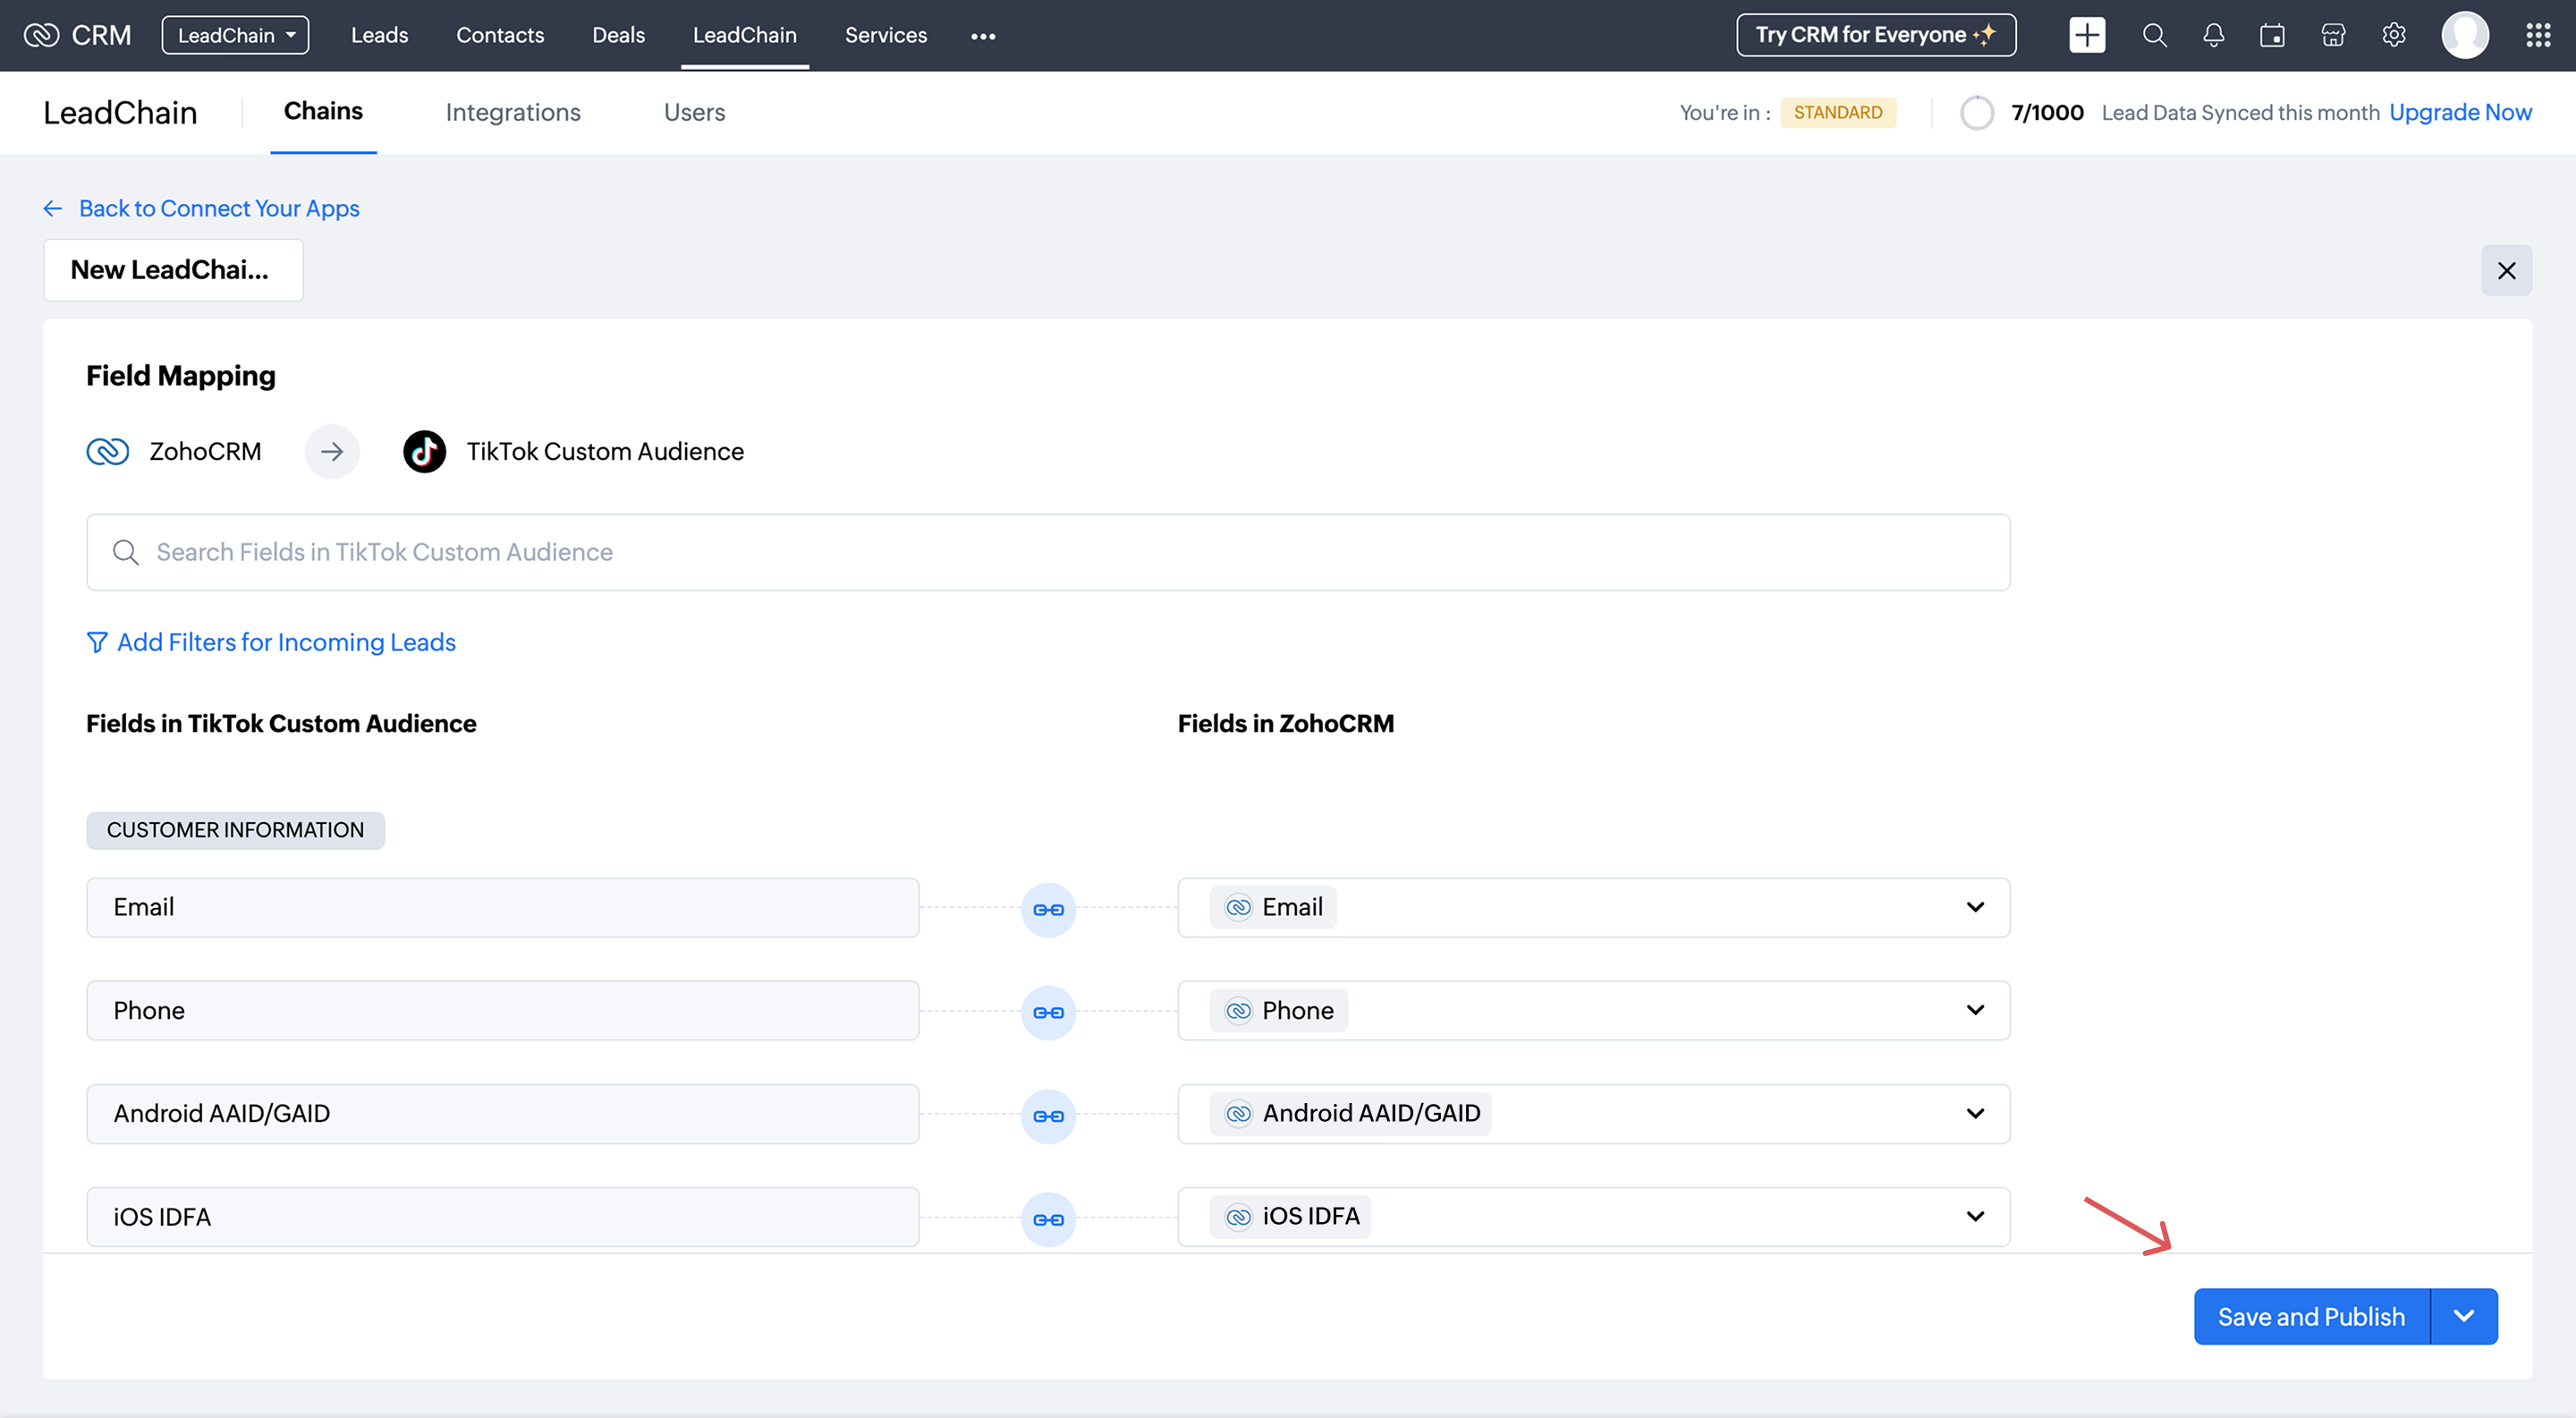Expand the Android AAID/GAID ZohoCRM dropdown
The width and height of the screenshot is (2576, 1418).
pyautogui.click(x=1974, y=1113)
